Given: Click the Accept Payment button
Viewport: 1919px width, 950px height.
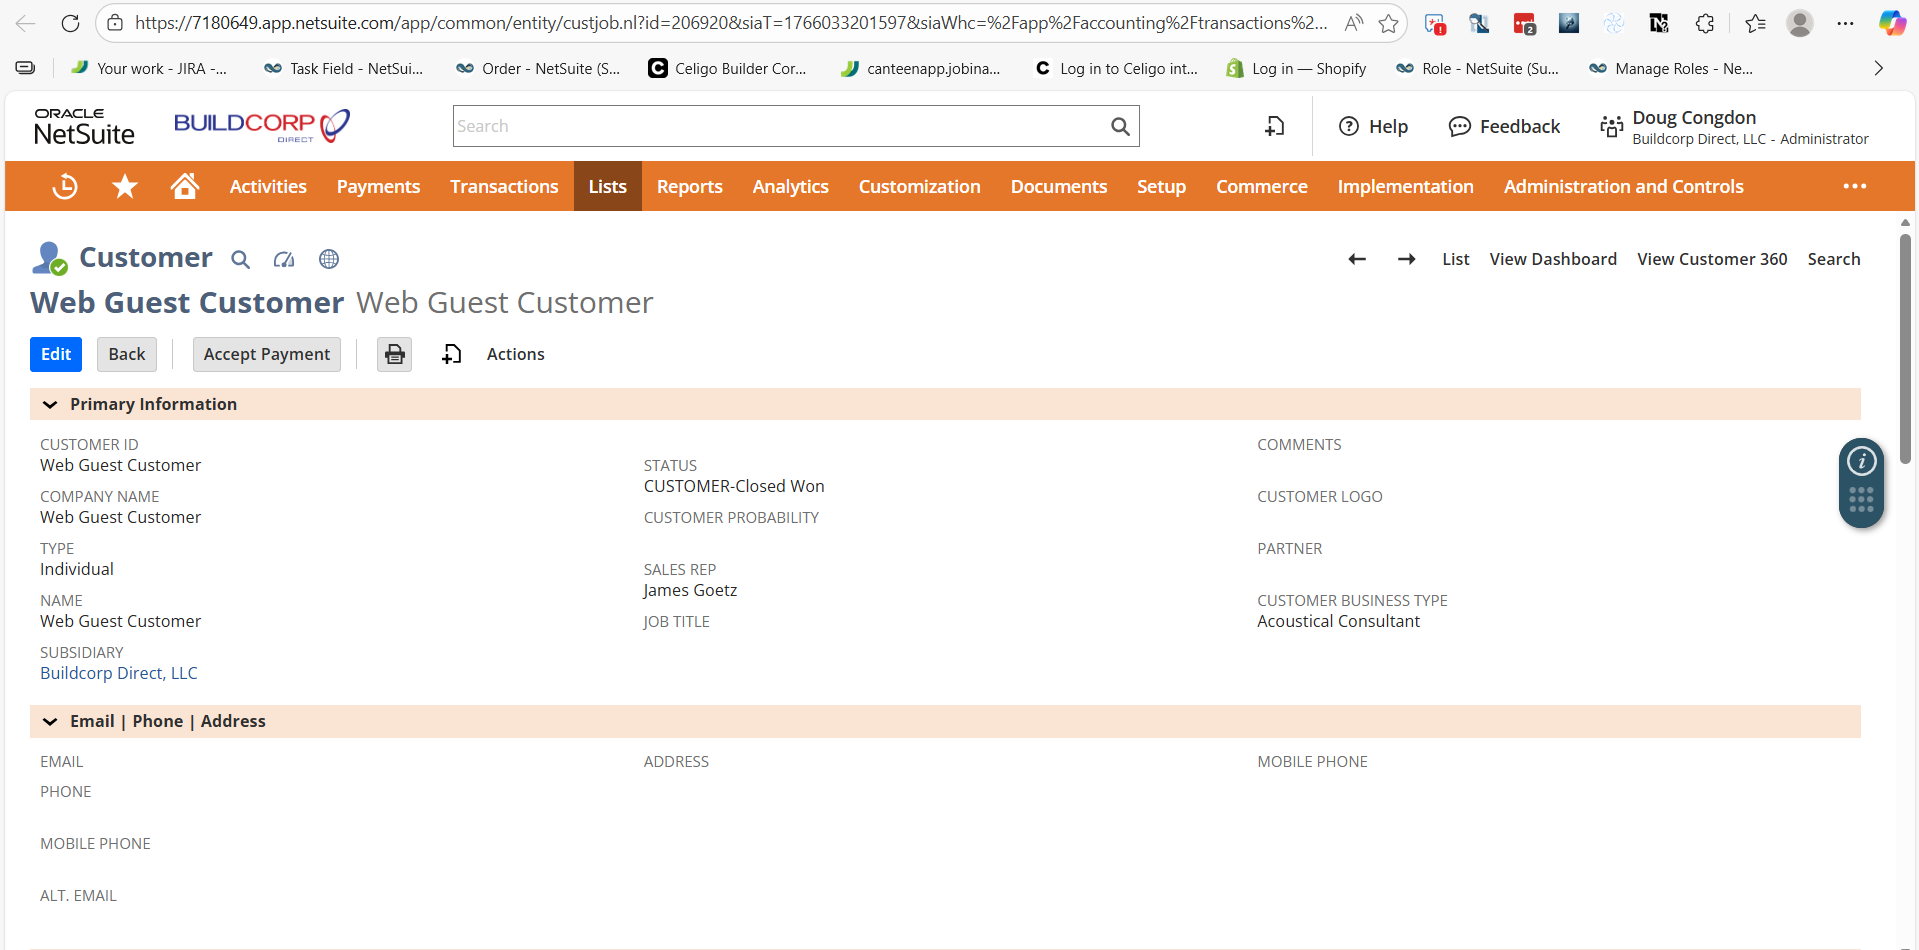Looking at the screenshot, I should point(266,354).
